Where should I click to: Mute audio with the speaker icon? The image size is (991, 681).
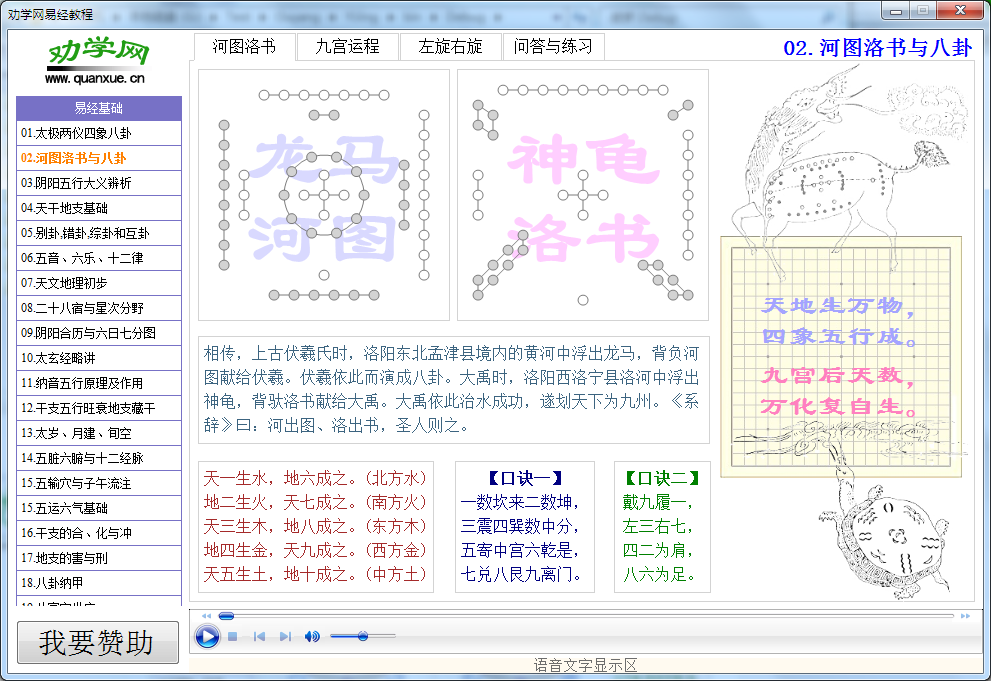312,635
